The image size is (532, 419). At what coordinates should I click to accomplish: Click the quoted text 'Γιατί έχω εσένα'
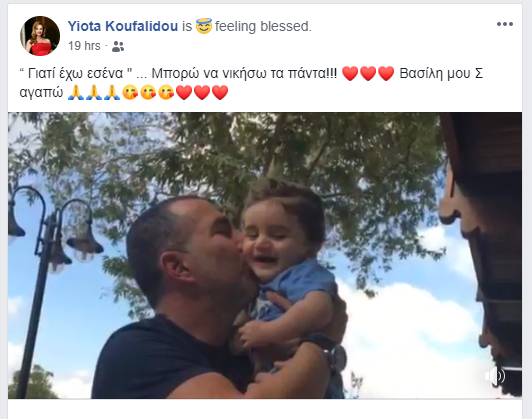tap(76, 73)
